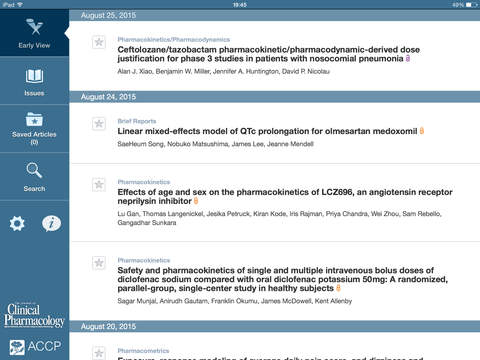The height and width of the screenshot is (360, 480).
Task: Open the Linear mixed-effects model article
Action: click(267, 131)
